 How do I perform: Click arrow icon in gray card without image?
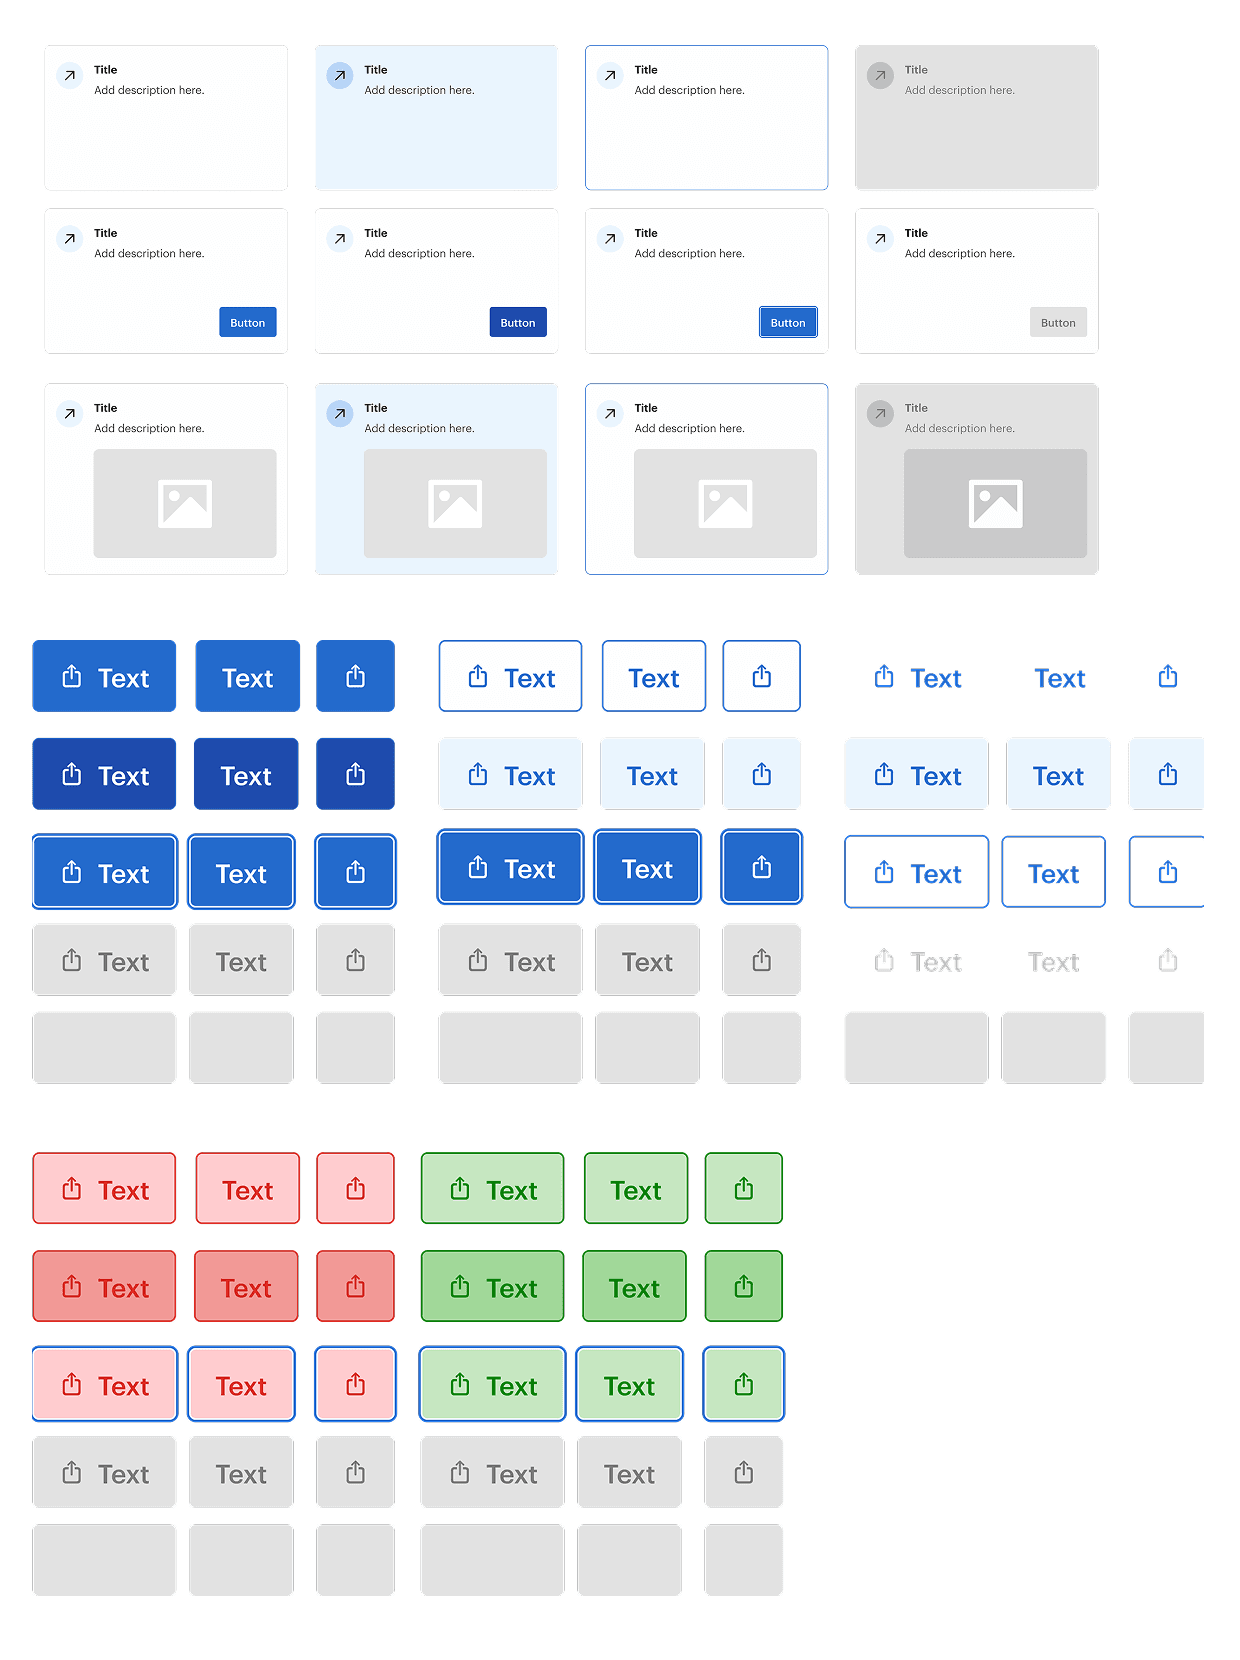tap(880, 76)
